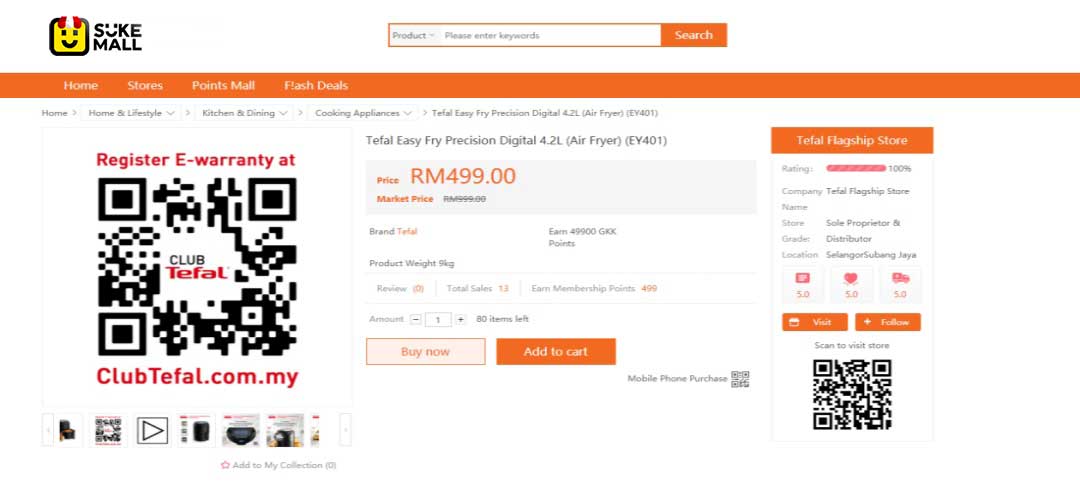The image size is (1080, 484).
Task: Click the Mobile Phone Purchase QR icon
Action: [x=740, y=379]
